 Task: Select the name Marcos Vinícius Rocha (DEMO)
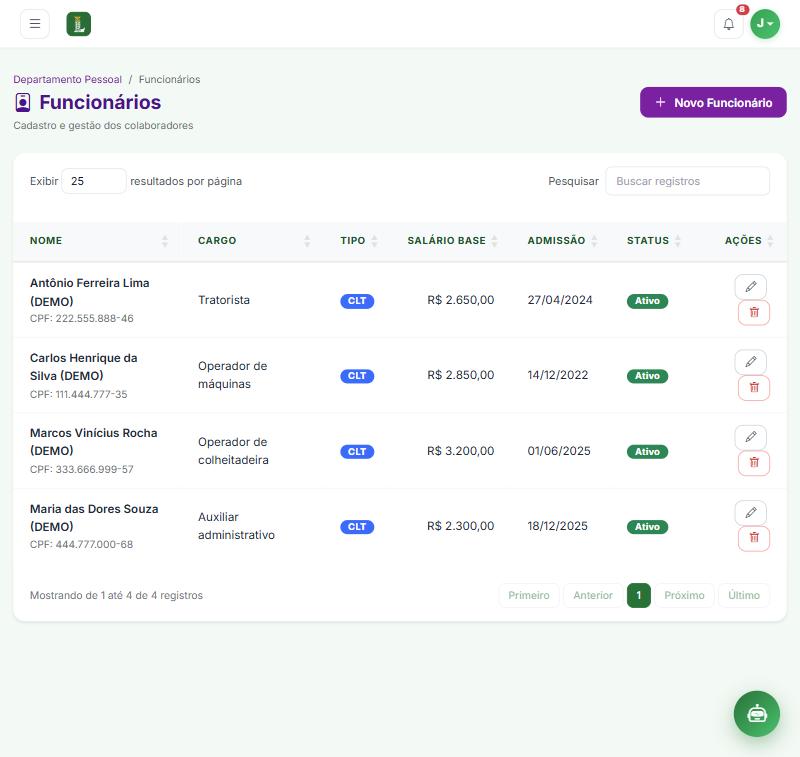pyautogui.click(x=94, y=442)
